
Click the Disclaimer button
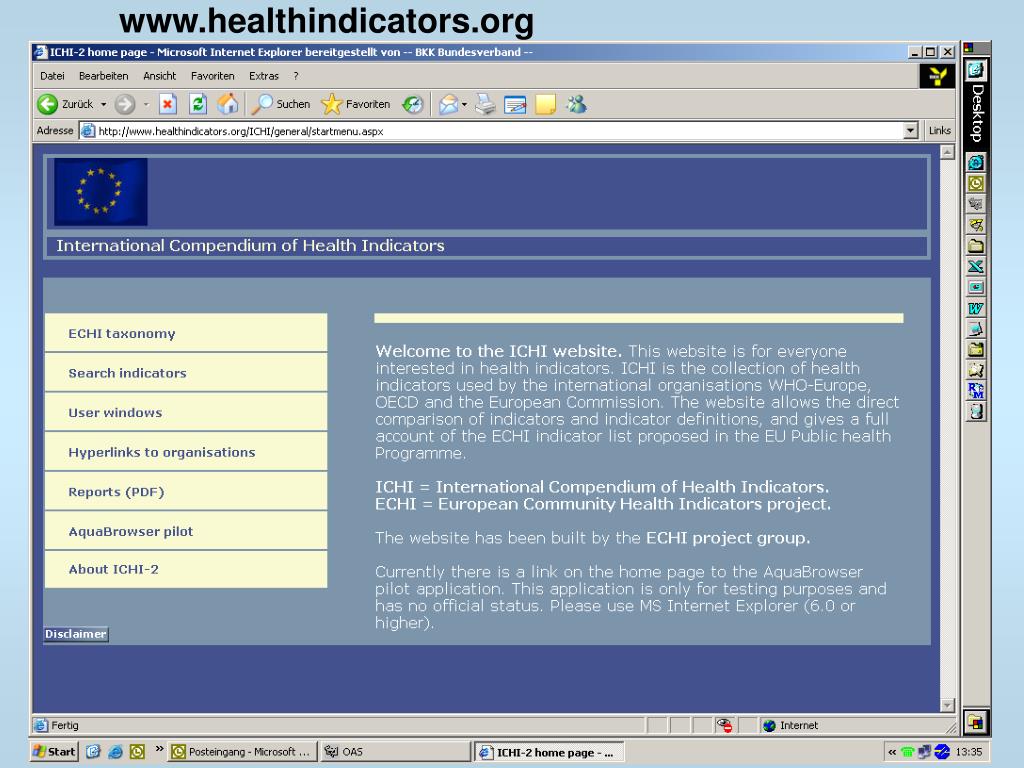[76, 633]
